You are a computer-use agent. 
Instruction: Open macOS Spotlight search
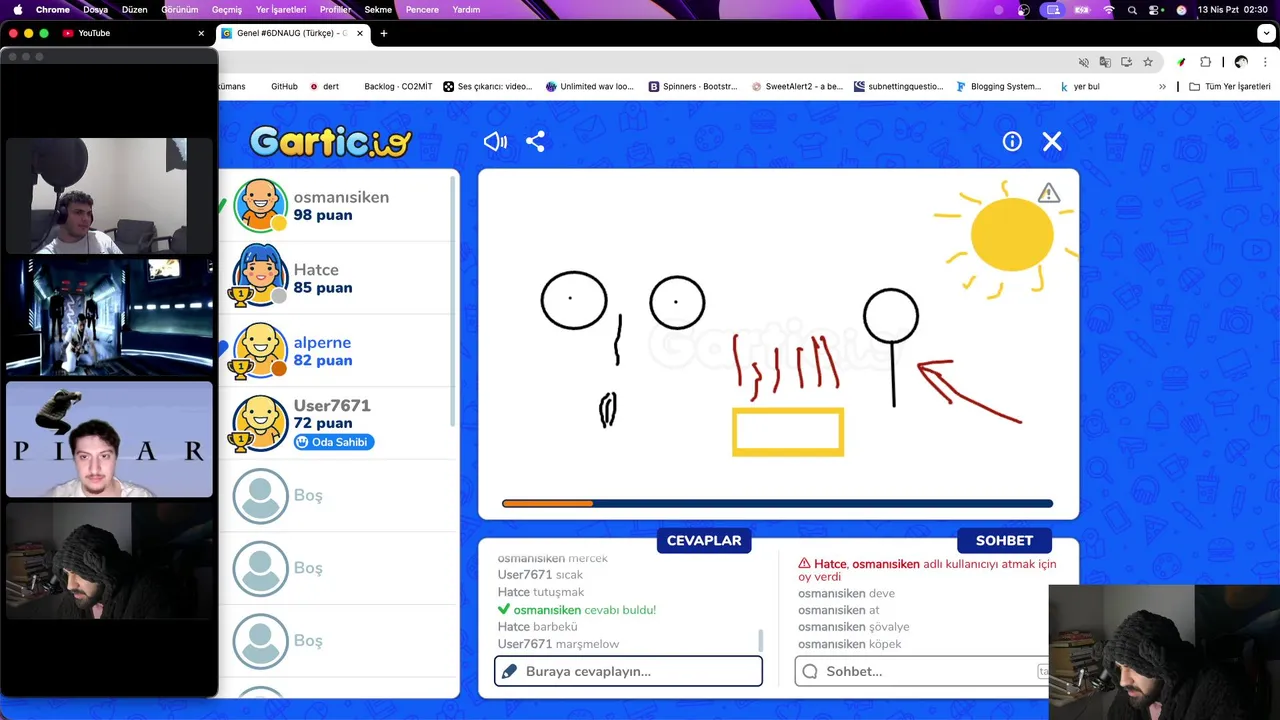pyautogui.click(x=1132, y=10)
